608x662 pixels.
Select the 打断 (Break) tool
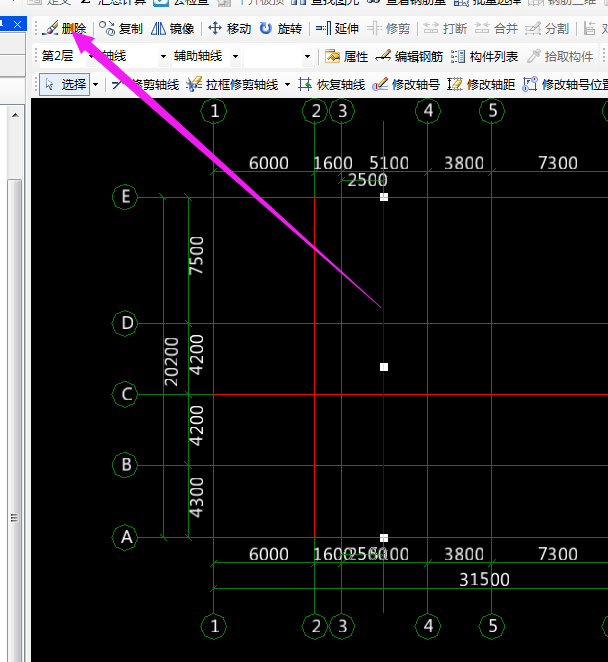click(x=445, y=29)
